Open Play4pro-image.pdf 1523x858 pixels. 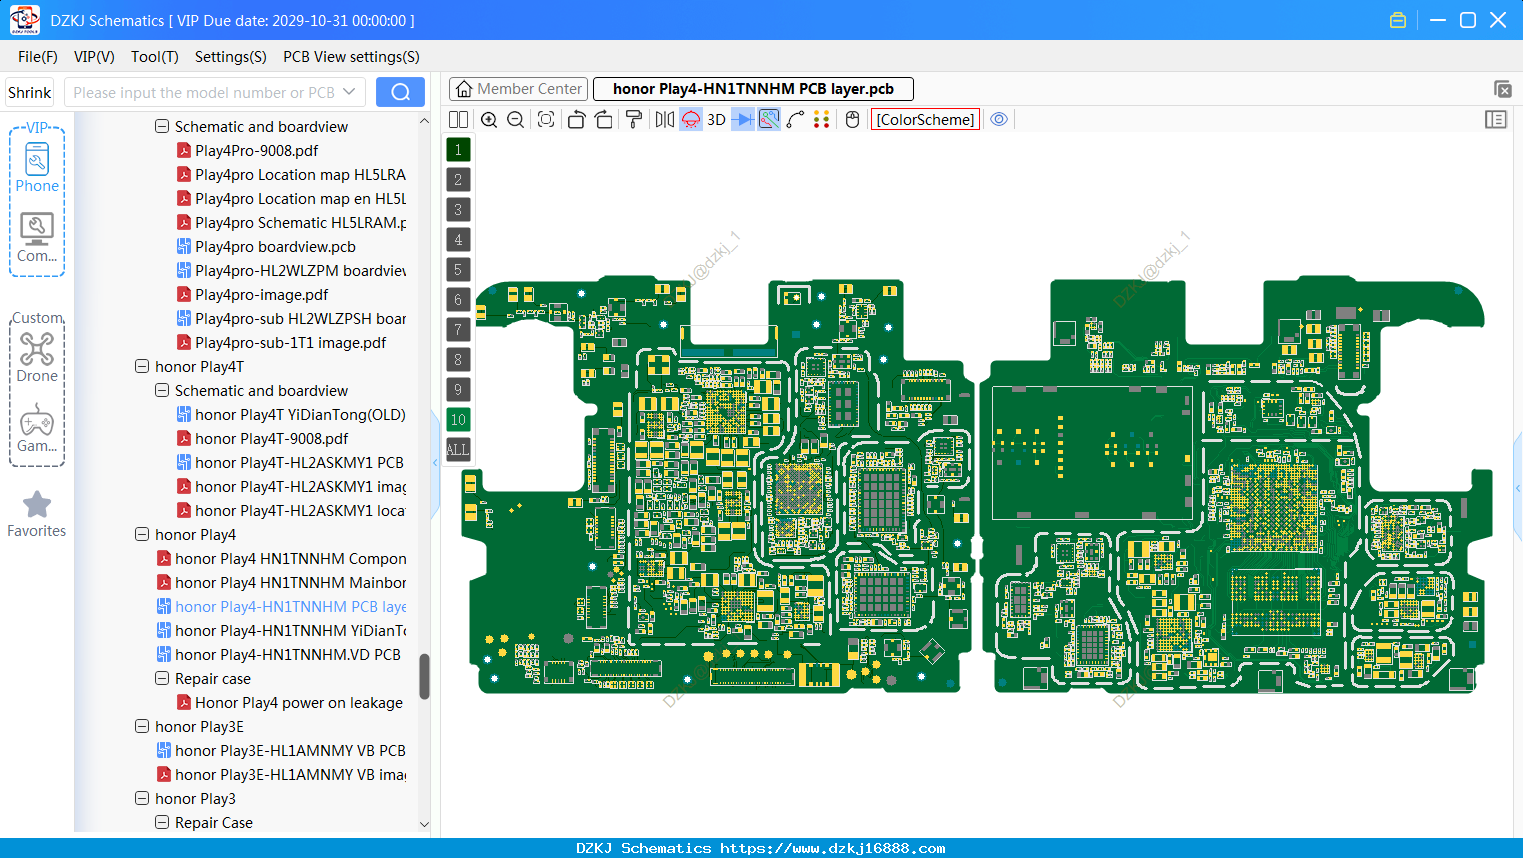[x=262, y=295]
